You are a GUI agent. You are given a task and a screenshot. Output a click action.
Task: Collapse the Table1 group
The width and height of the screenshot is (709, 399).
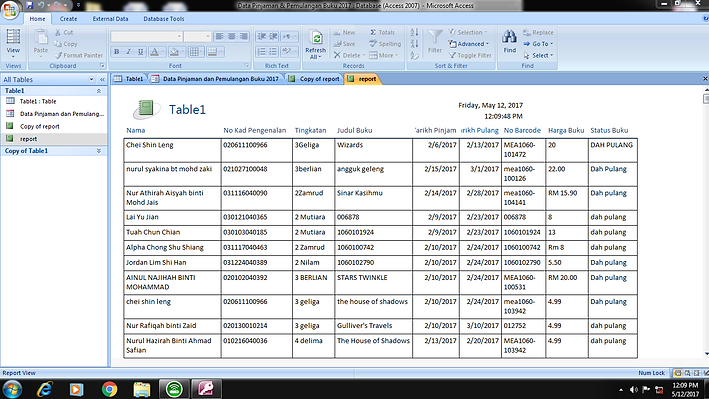pyautogui.click(x=99, y=91)
